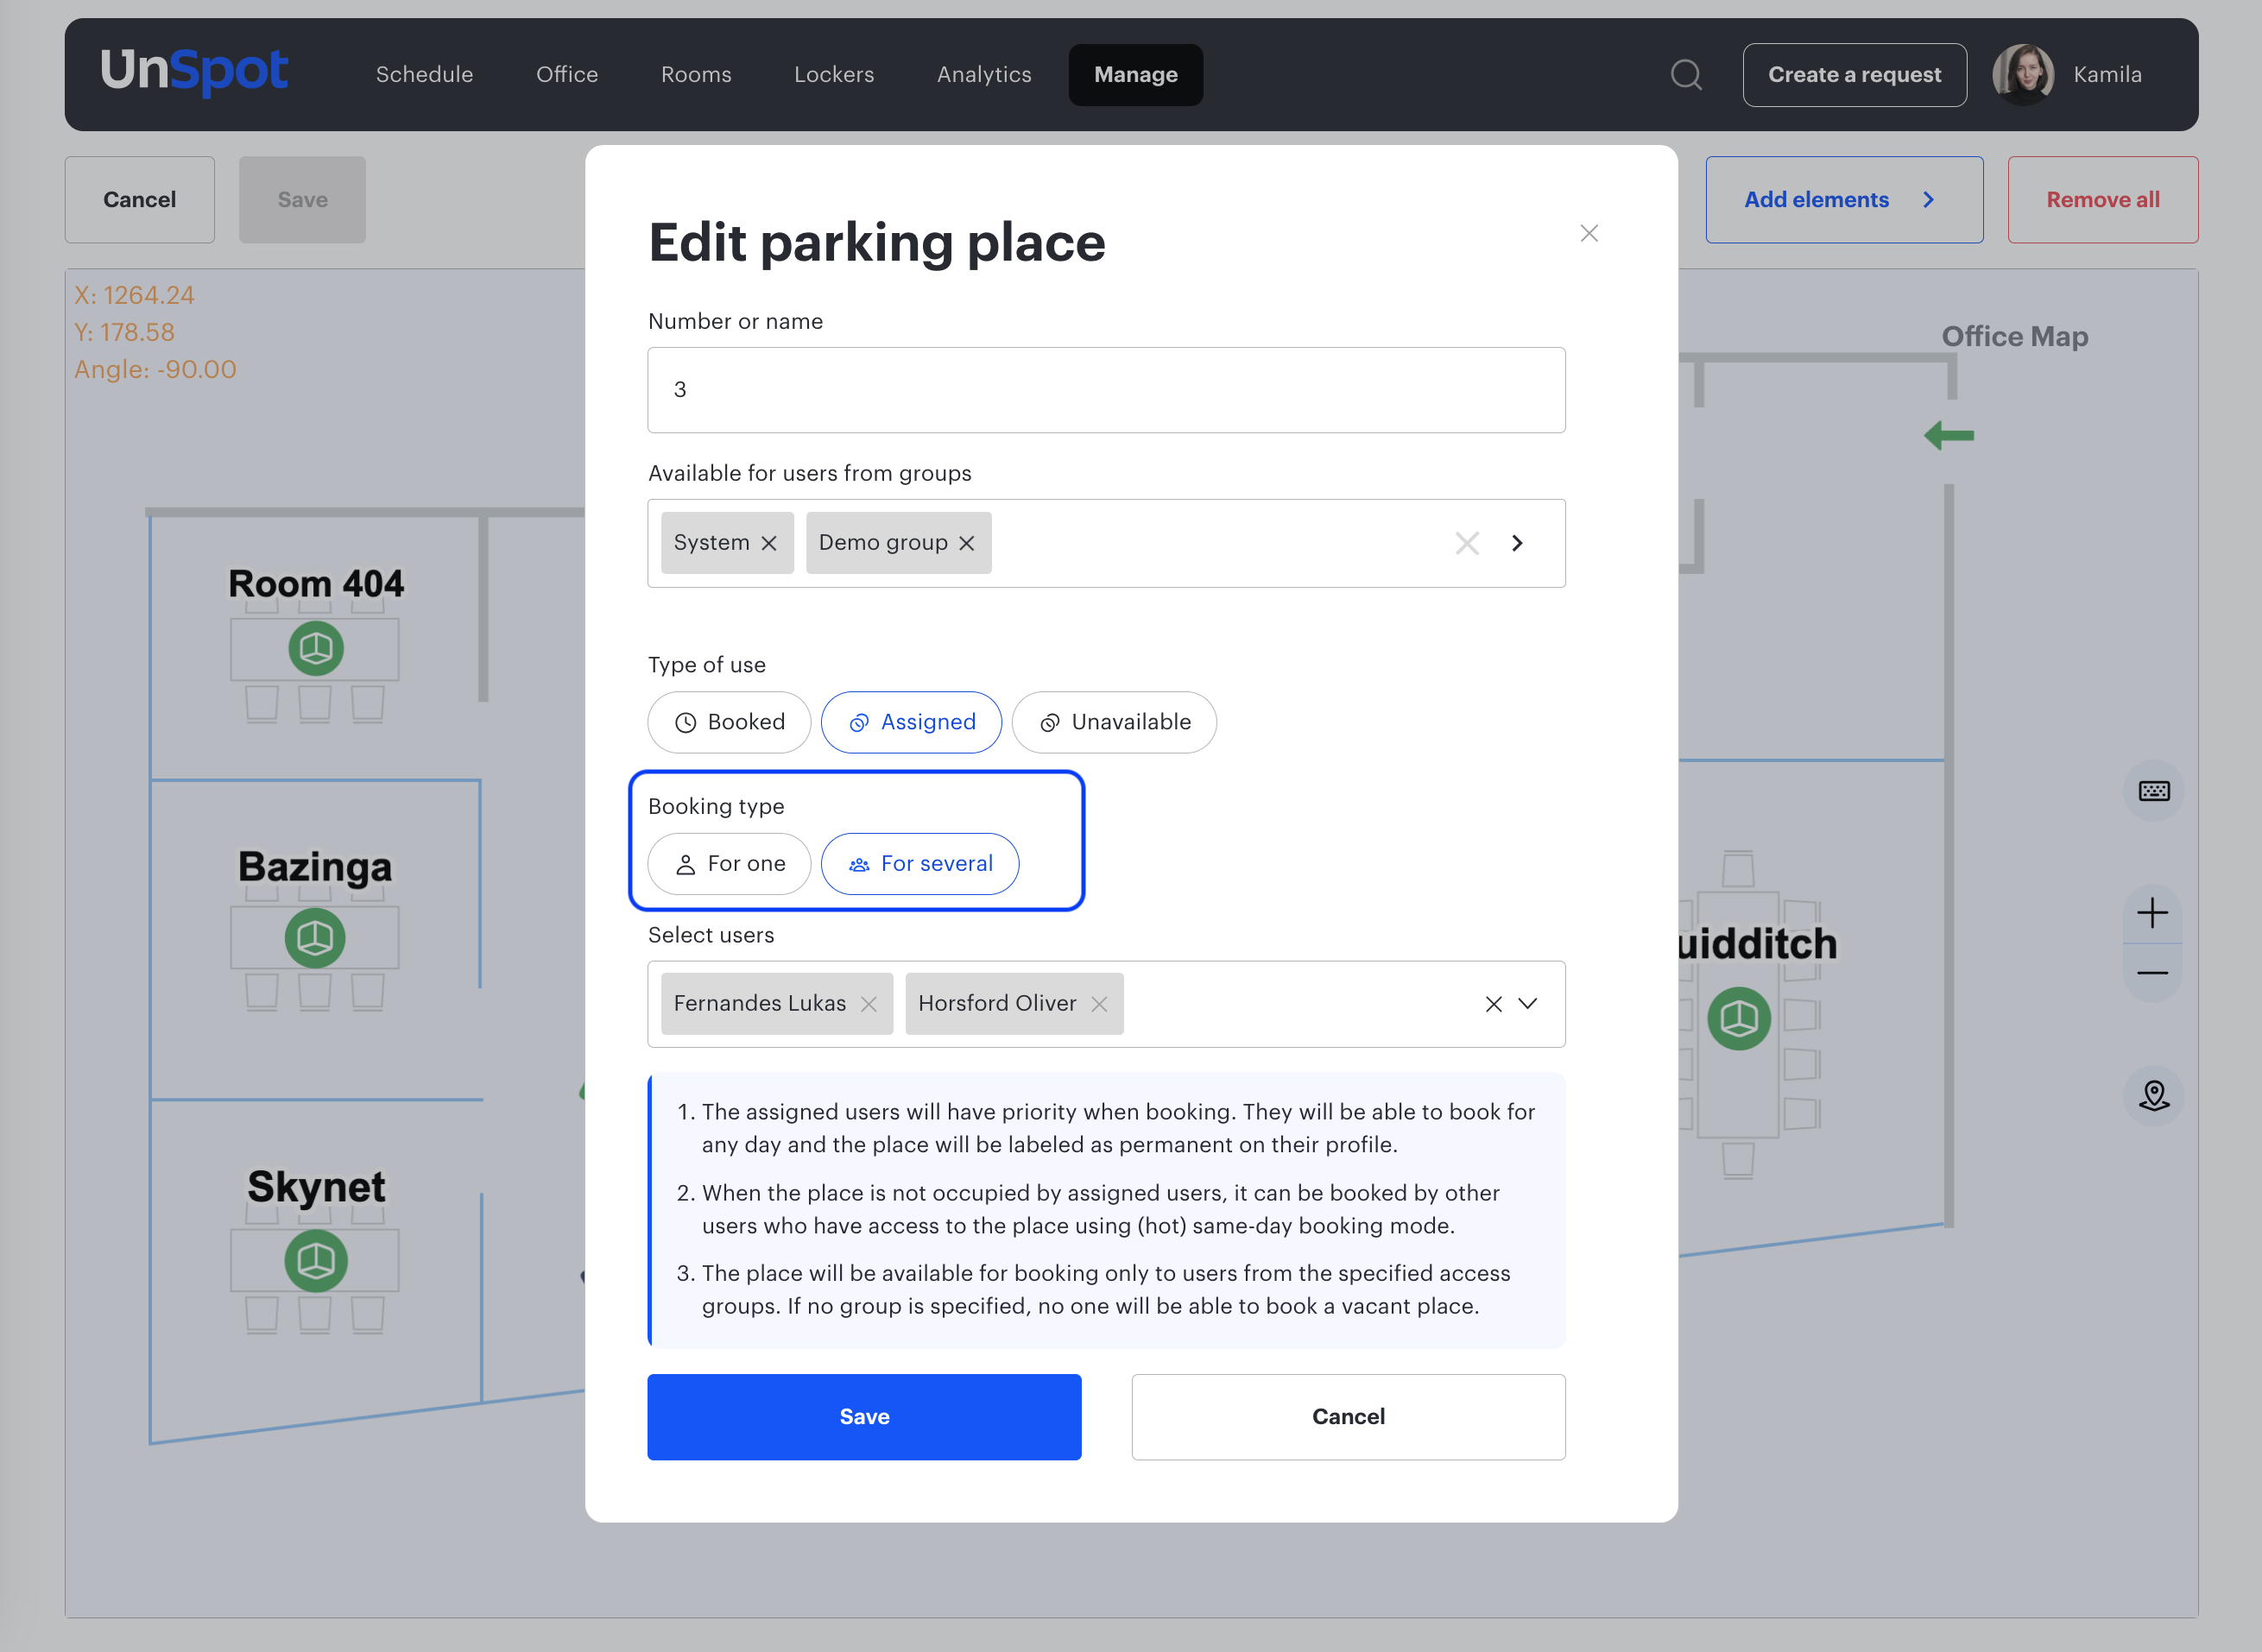
Task: Click the map location pin icon
Action: tap(2153, 1097)
